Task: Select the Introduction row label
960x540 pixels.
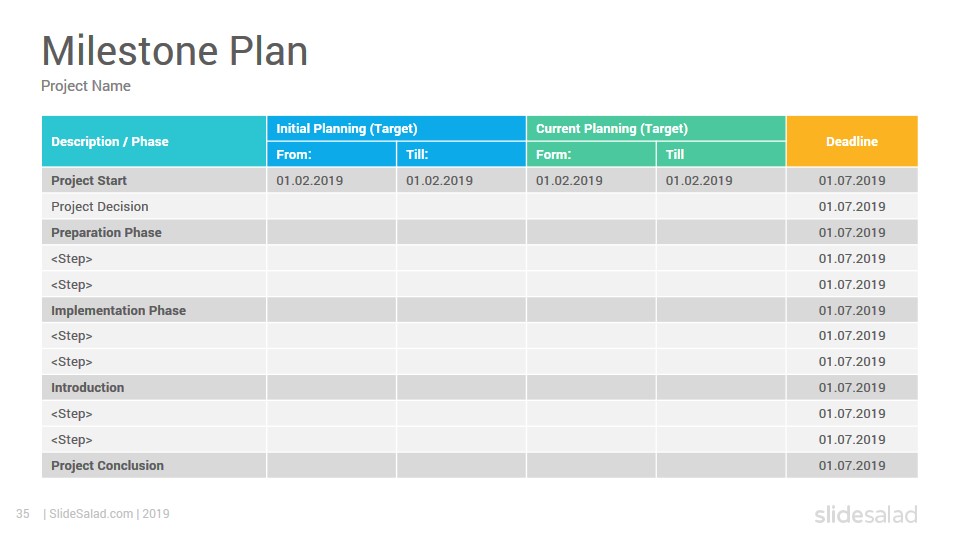Action: pyautogui.click(x=88, y=388)
